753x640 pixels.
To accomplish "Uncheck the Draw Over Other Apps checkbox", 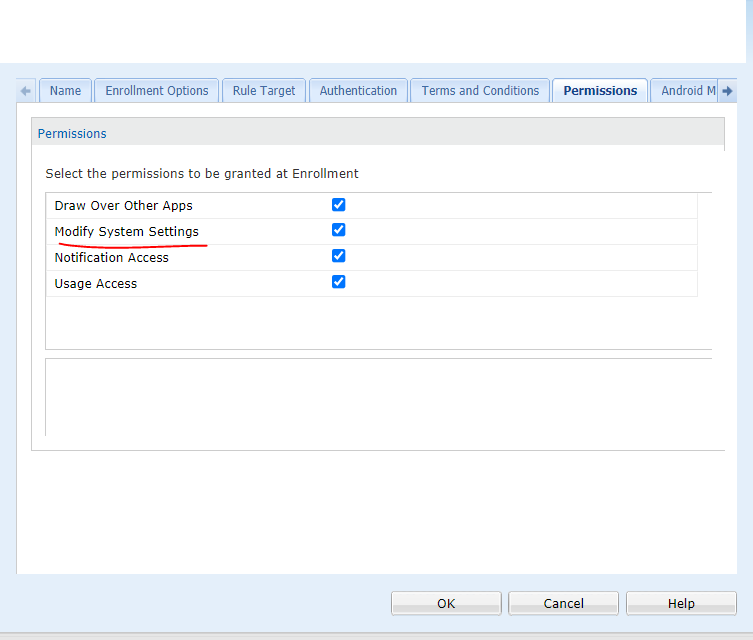I will pyautogui.click(x=338, y=205).
